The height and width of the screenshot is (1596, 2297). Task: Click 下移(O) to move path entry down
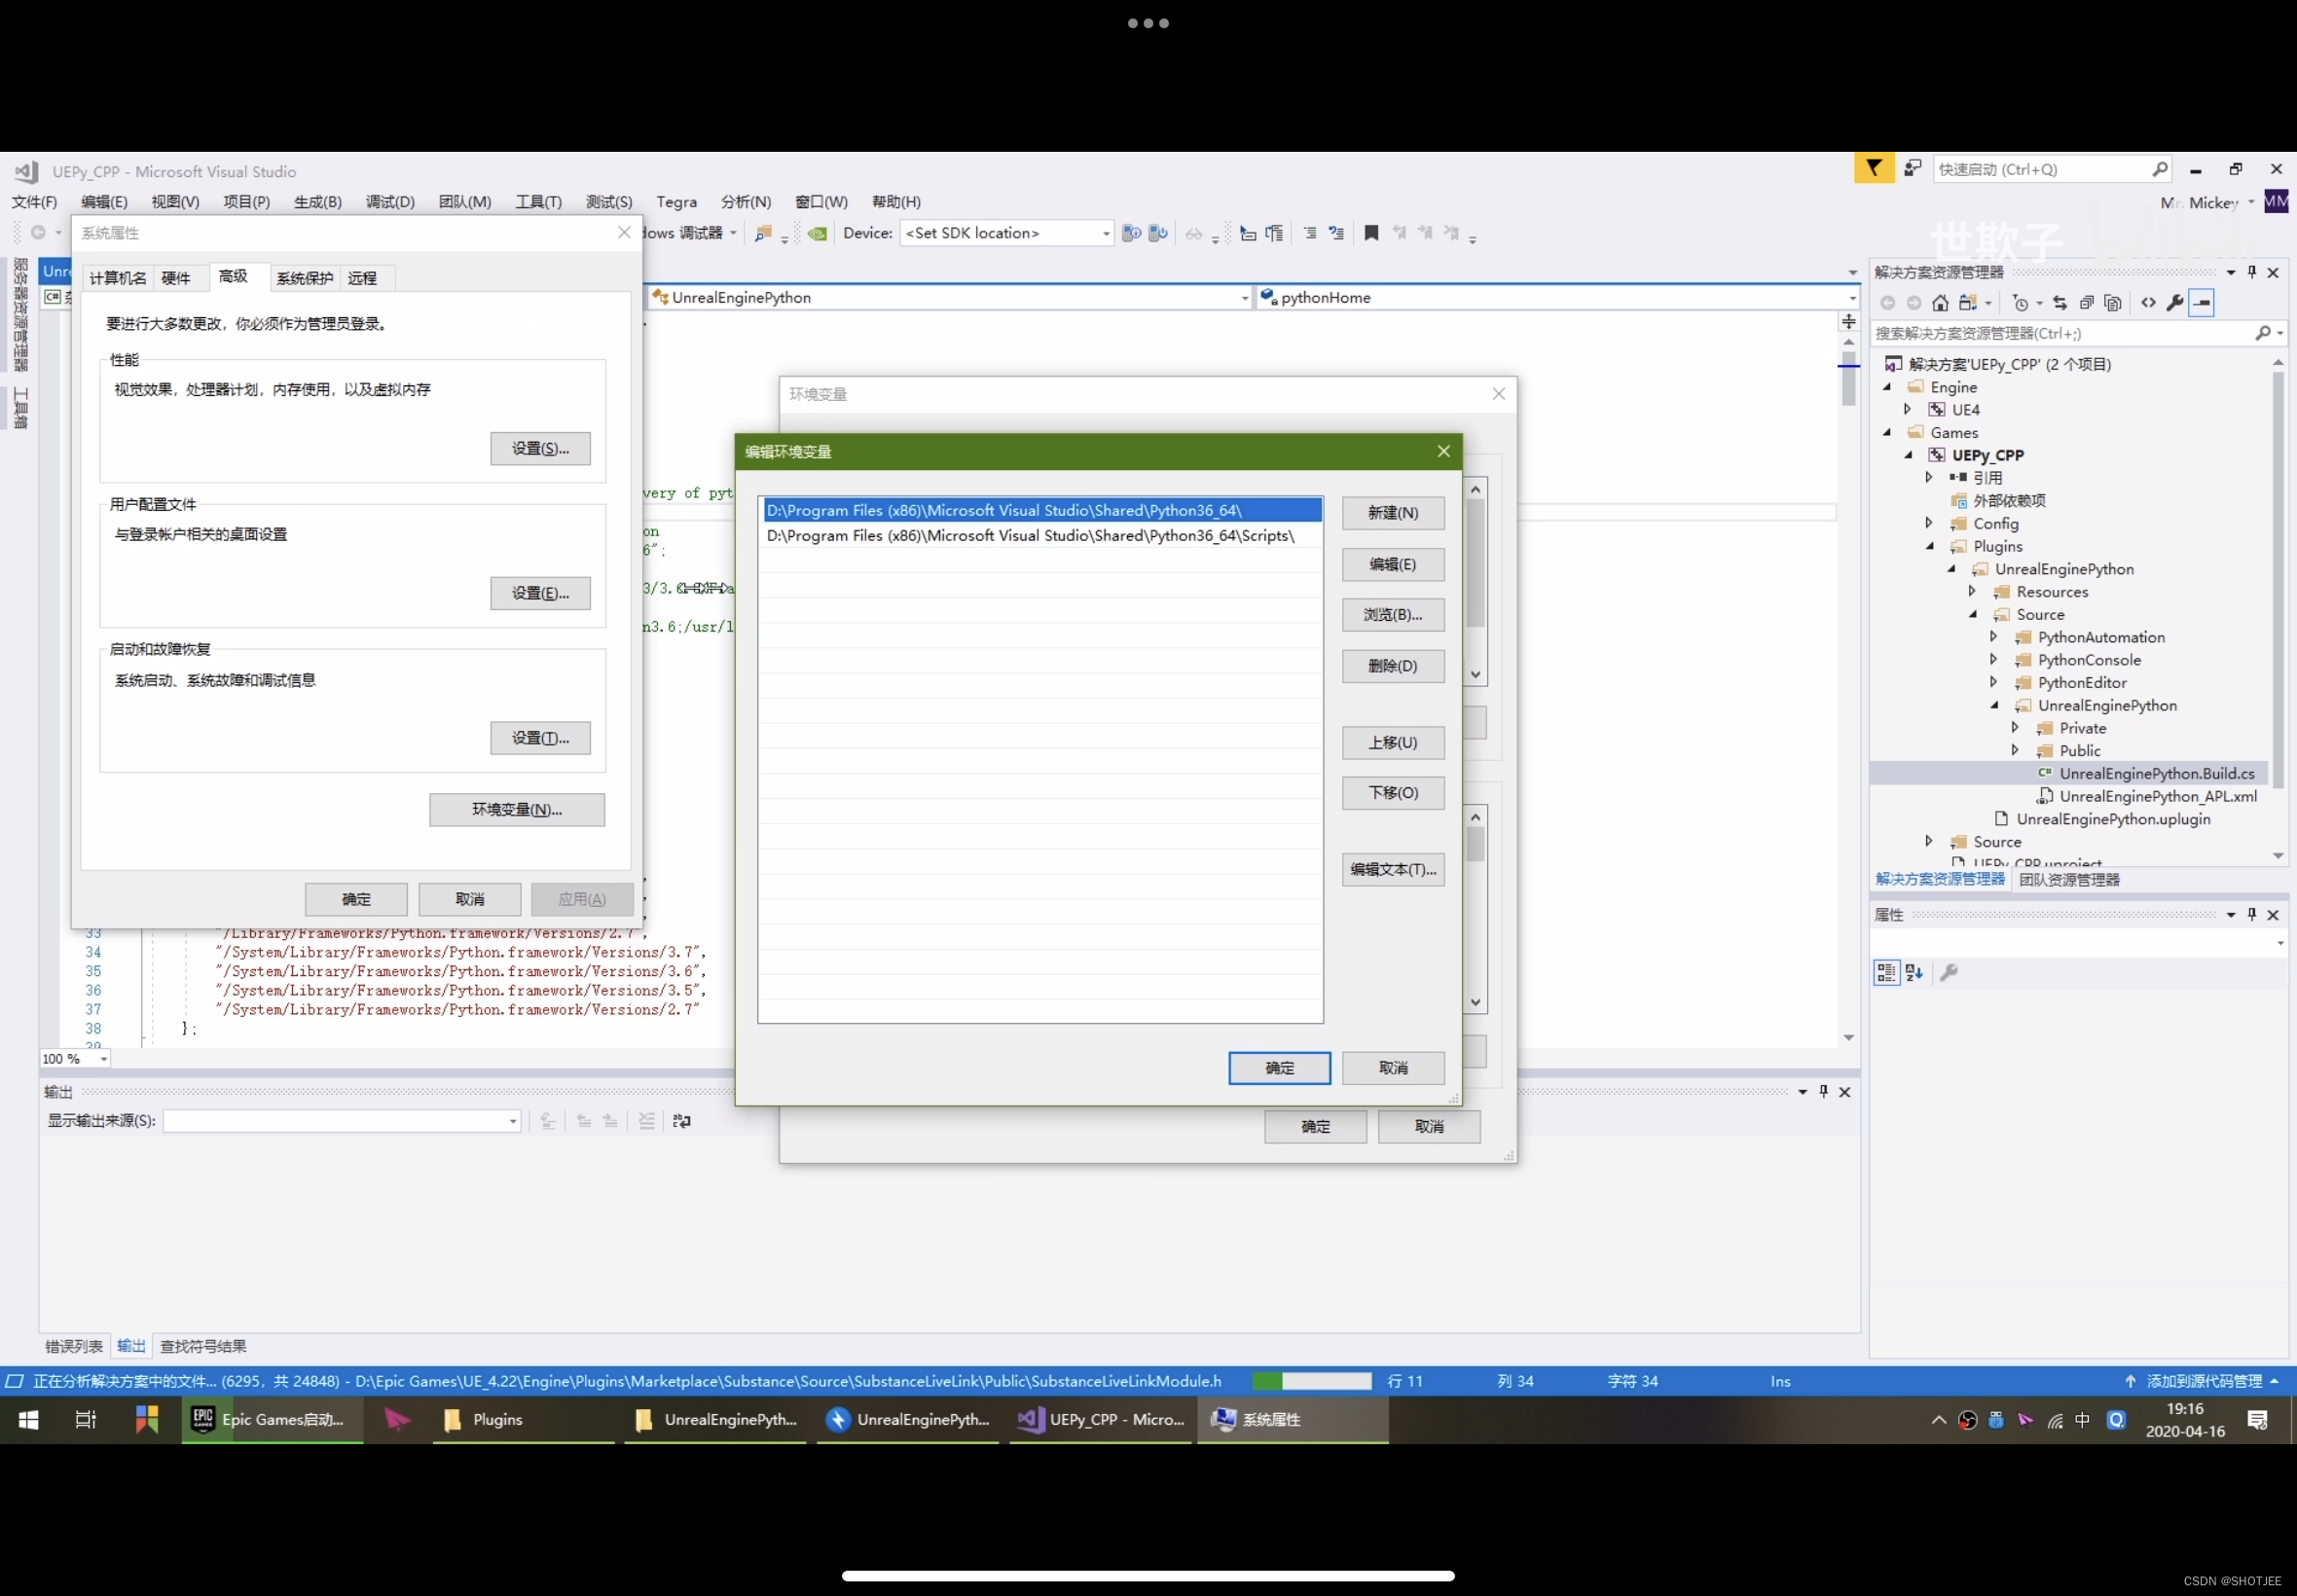tap(1391, 792)
